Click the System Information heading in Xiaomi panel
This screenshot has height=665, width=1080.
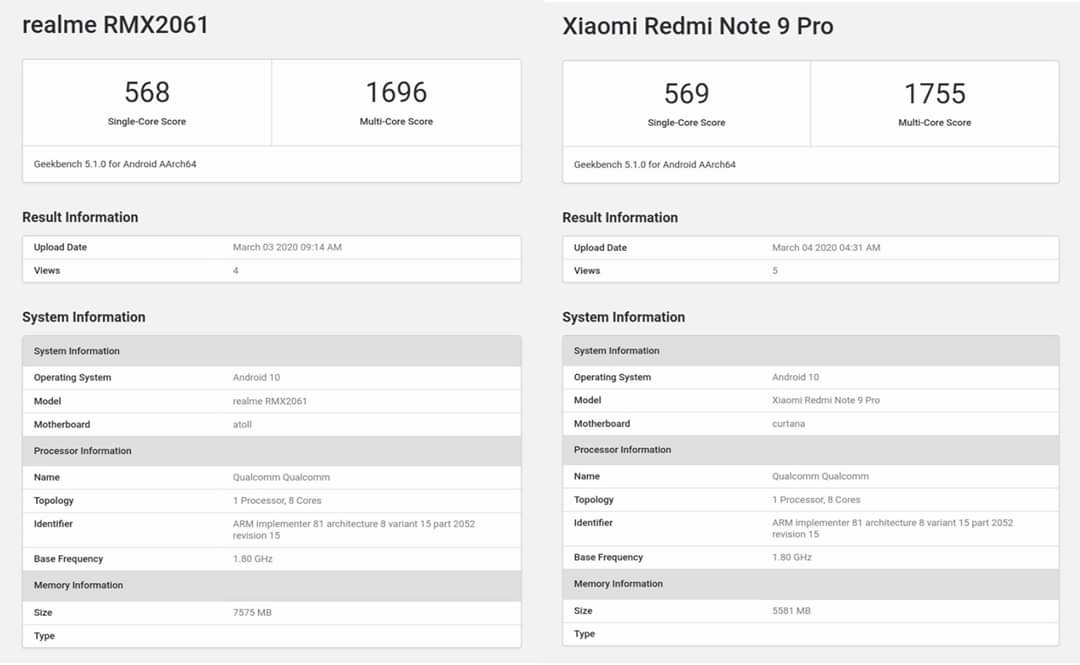pyautogui.click(x=623, y=317)
